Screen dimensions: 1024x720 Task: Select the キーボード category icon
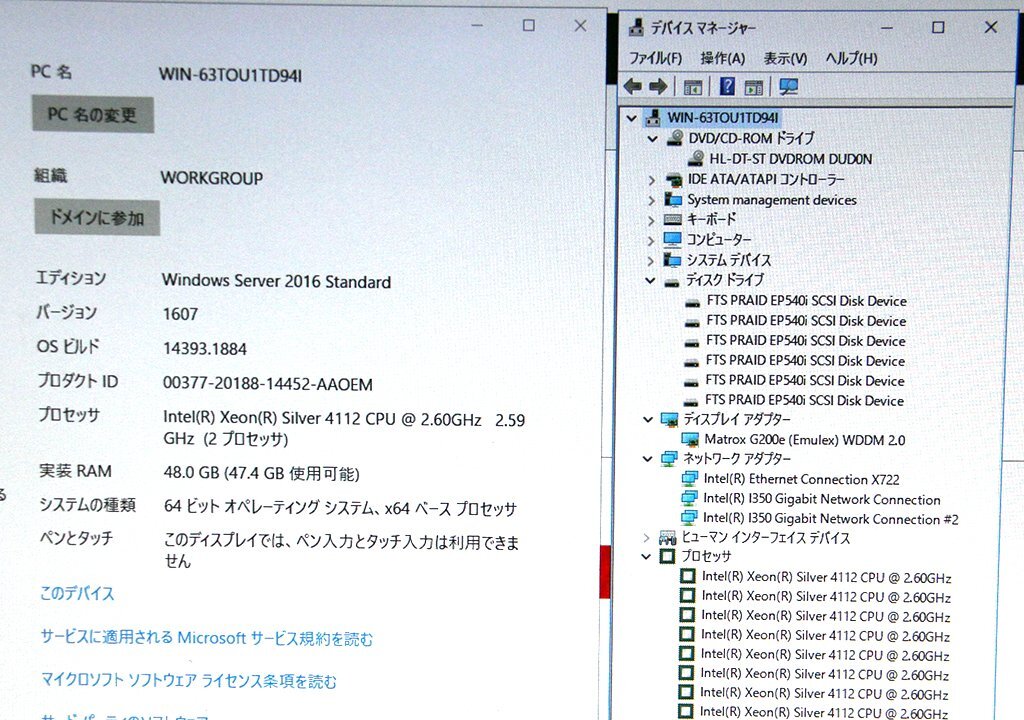point(673,220)
